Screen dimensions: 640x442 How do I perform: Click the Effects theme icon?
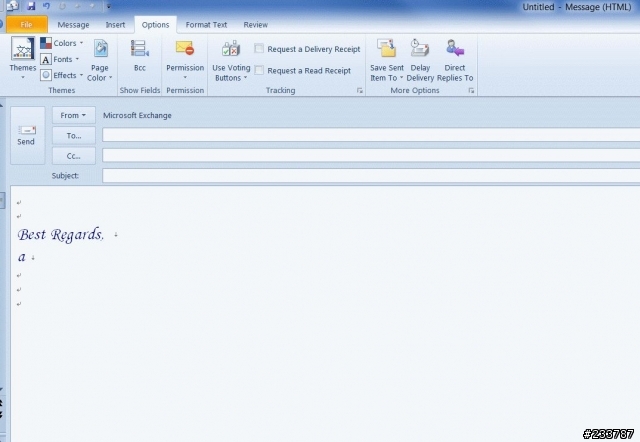pyautogui.click(x=46, y=75)
